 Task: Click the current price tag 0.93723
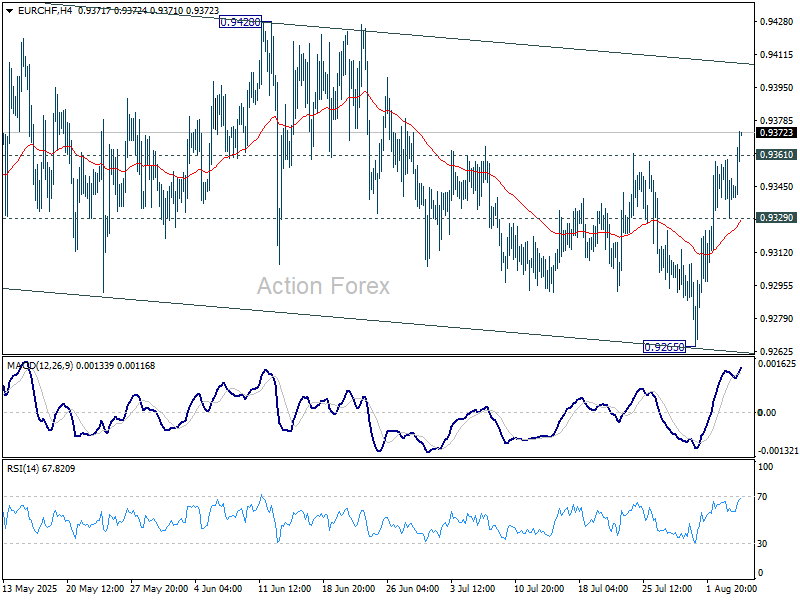(776, 133)
